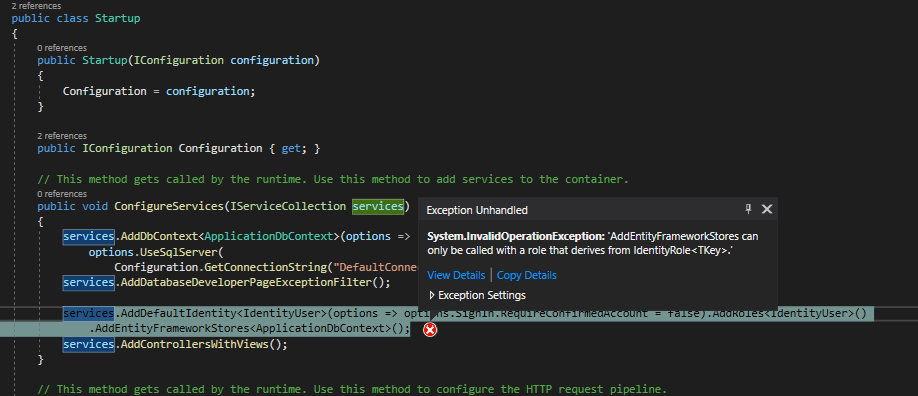Click the "Configuration = configuration;" assignment line

click(159, 91)
